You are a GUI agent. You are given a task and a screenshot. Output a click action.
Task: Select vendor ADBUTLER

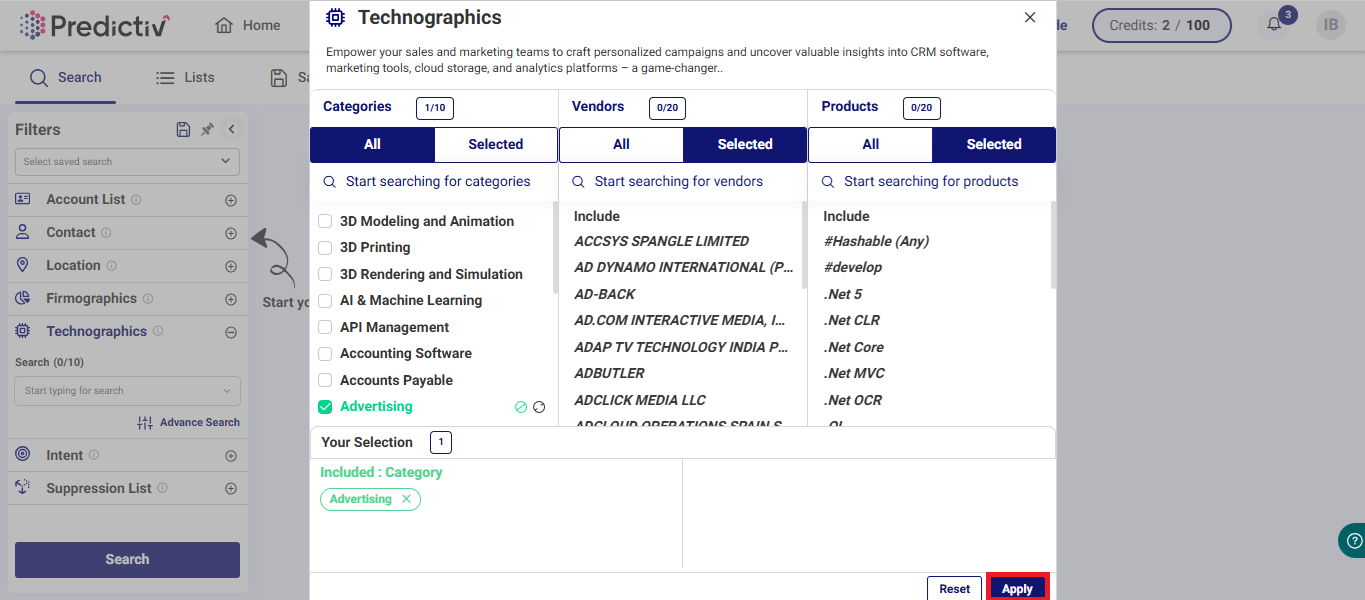(609, 373)
